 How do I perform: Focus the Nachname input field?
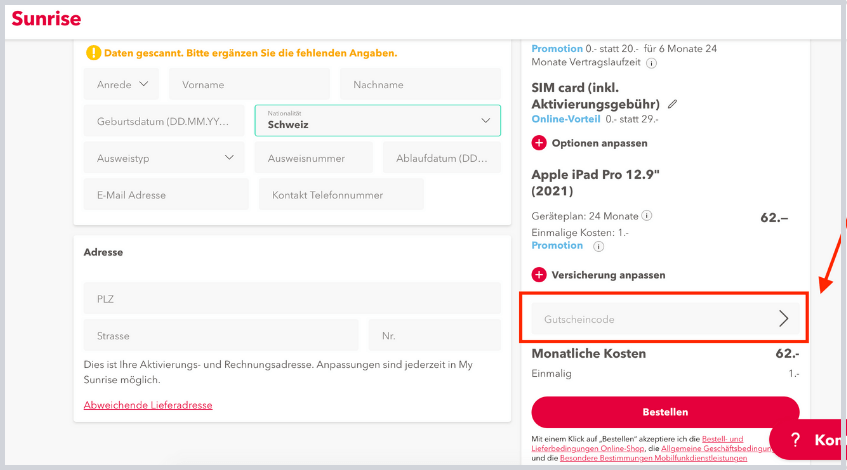(420, 84)
